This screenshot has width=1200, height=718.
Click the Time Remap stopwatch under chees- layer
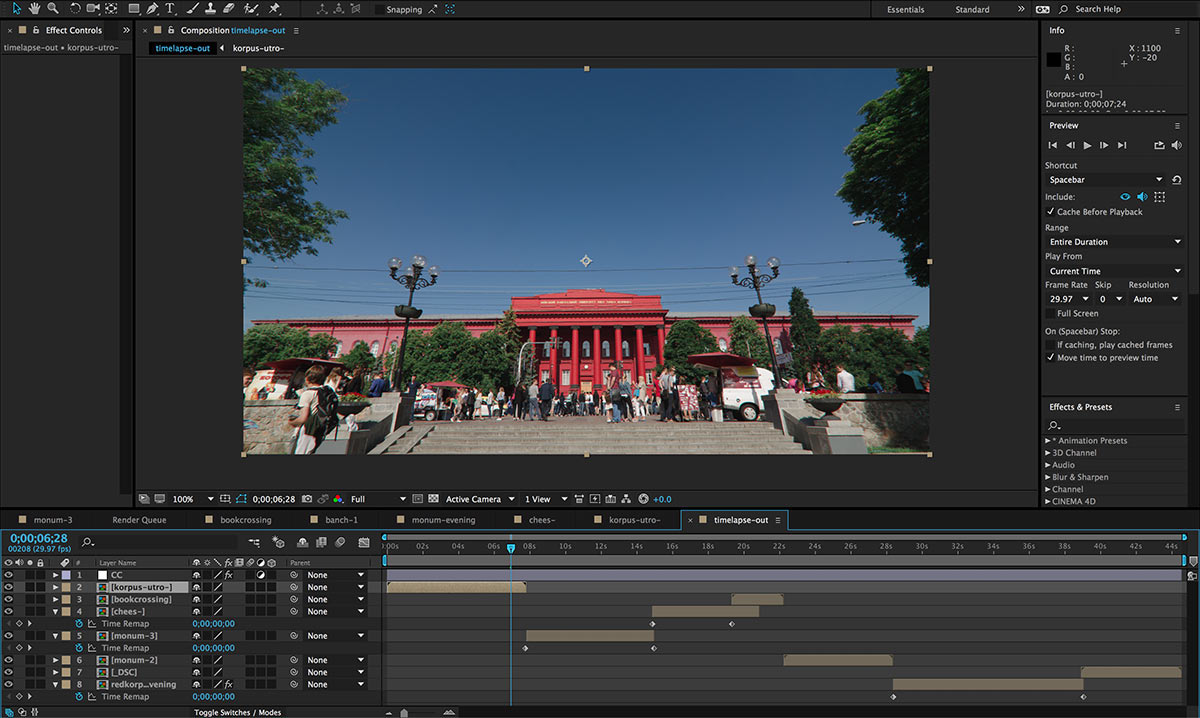click(x=79, y=624)
